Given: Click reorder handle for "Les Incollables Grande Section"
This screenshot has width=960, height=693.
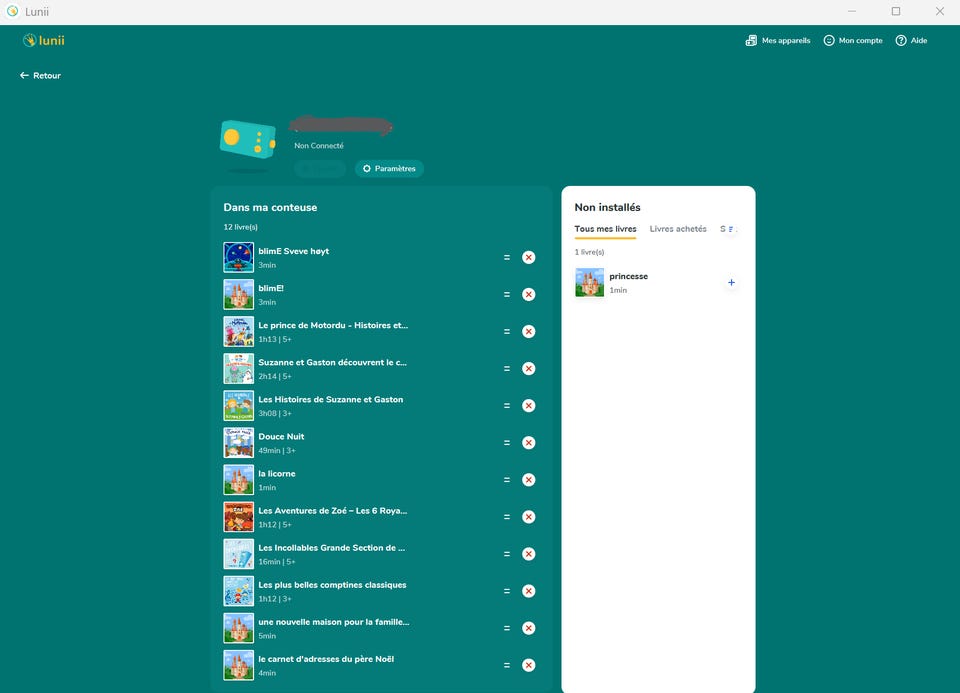Looking at the screenshot, I should [x=507, y=554].
